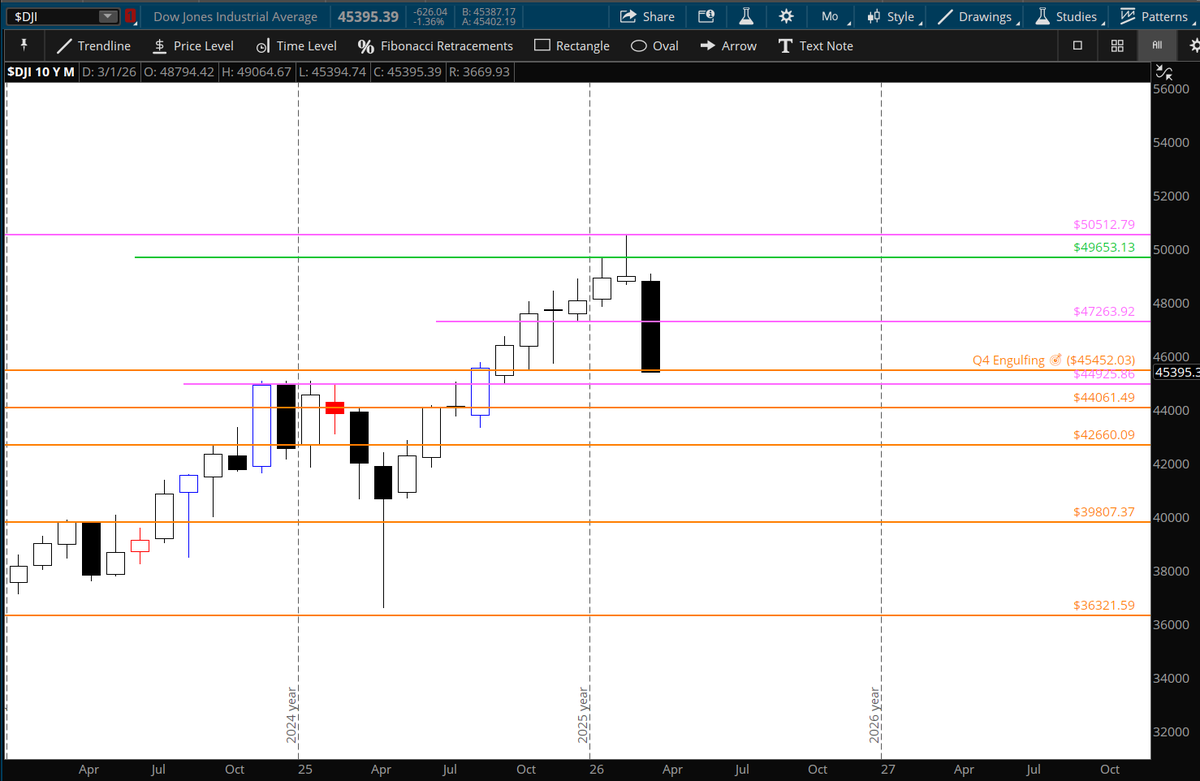
Task: Click the $42660.09 orange level label
Action: (x=1104, y=435)
